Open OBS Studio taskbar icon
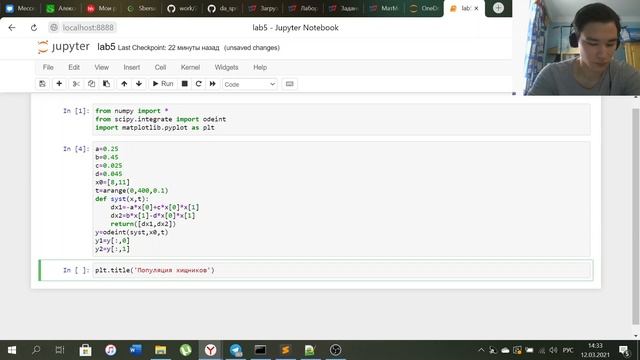The width and height of the screenshot is (640, 360). (335, 350)
